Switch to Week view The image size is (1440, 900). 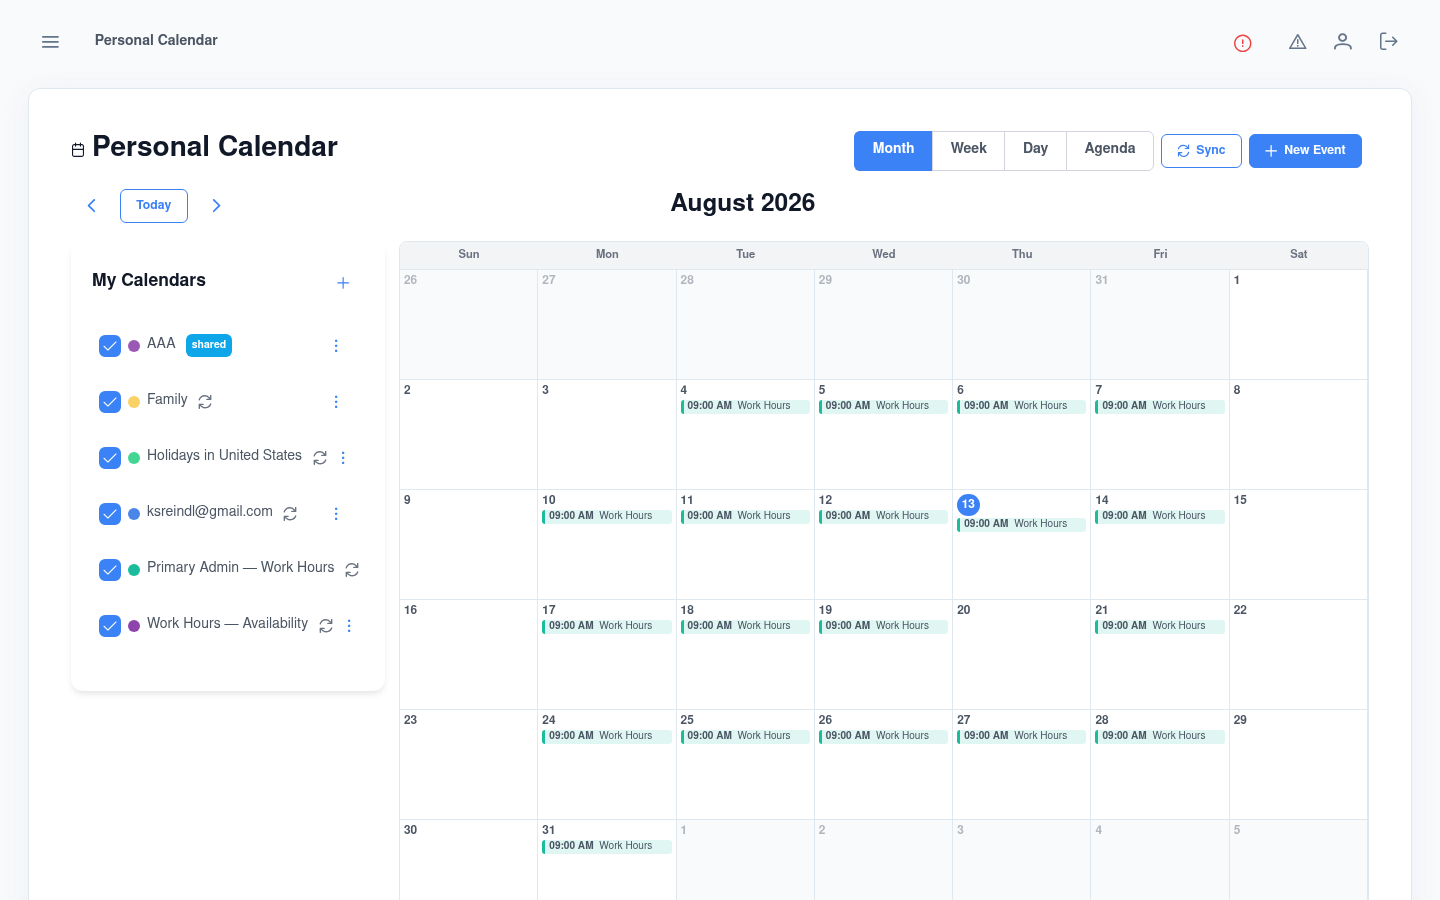click(x=968, y=151)
